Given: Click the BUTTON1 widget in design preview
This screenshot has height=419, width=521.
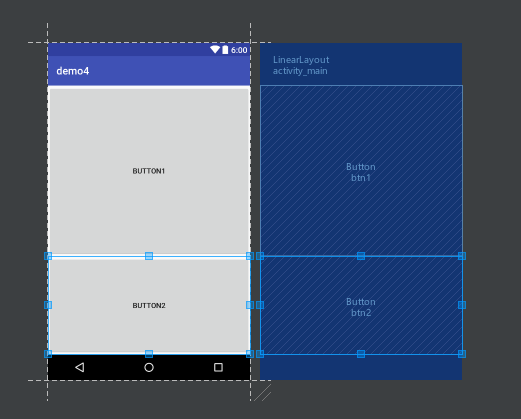Looking at the screenshot, I should tap(149, 171).
